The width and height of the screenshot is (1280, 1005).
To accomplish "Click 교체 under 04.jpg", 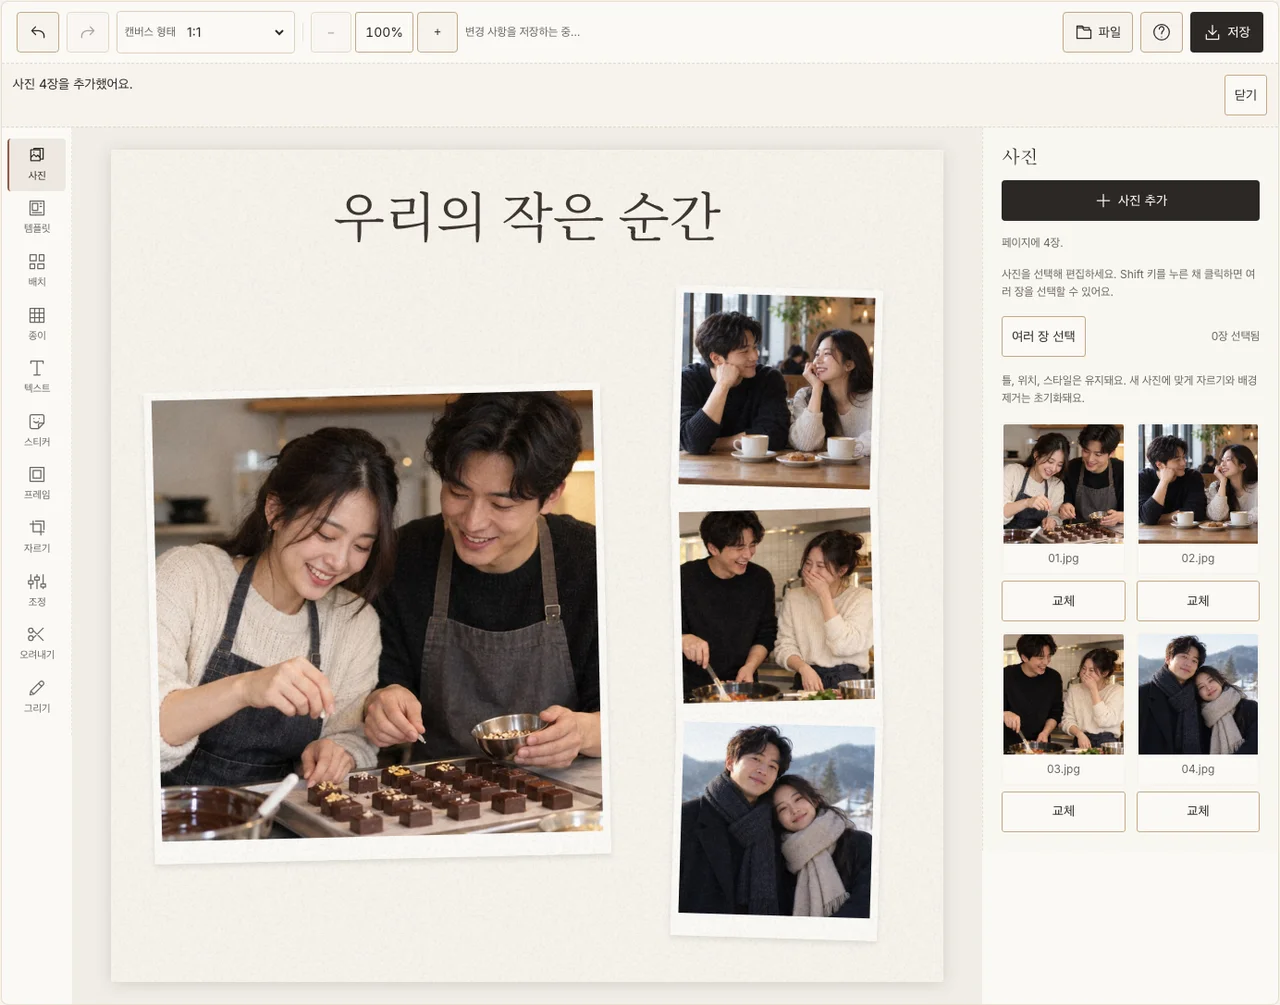I will pos(1198,811).
